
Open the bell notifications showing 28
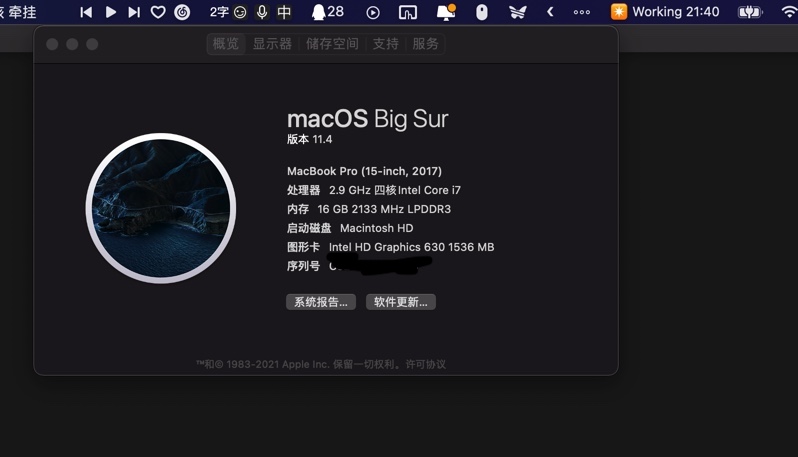pyautogui.click(x=328, y=12)
